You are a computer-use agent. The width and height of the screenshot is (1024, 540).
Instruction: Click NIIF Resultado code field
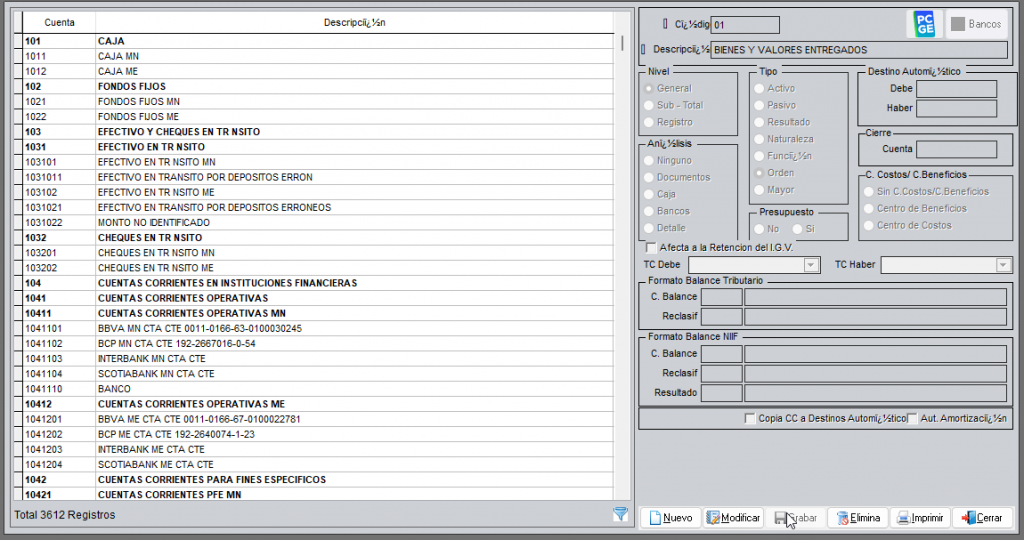722,393
